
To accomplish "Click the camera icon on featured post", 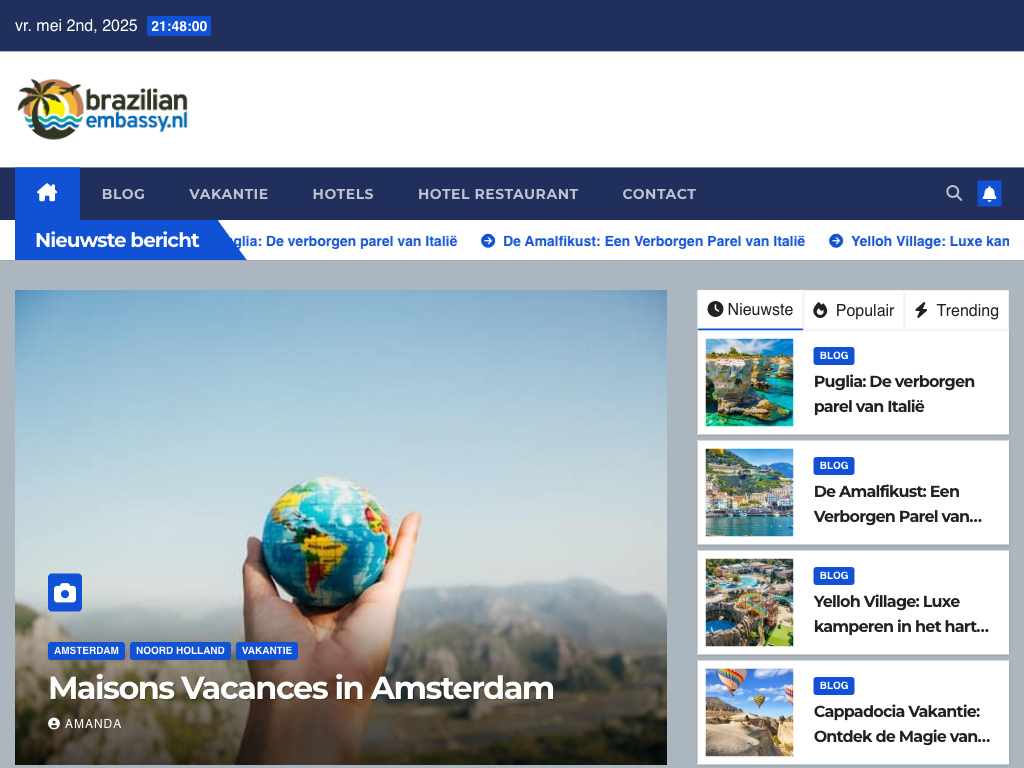I will (65, 592).
